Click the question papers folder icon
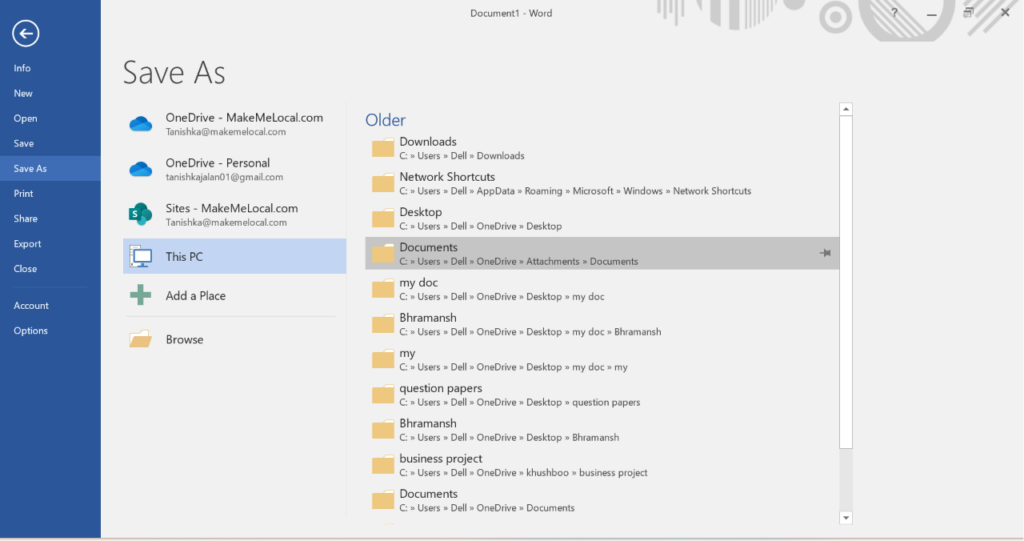Viewport: 1024px width, 541px height. click(383, 395)
